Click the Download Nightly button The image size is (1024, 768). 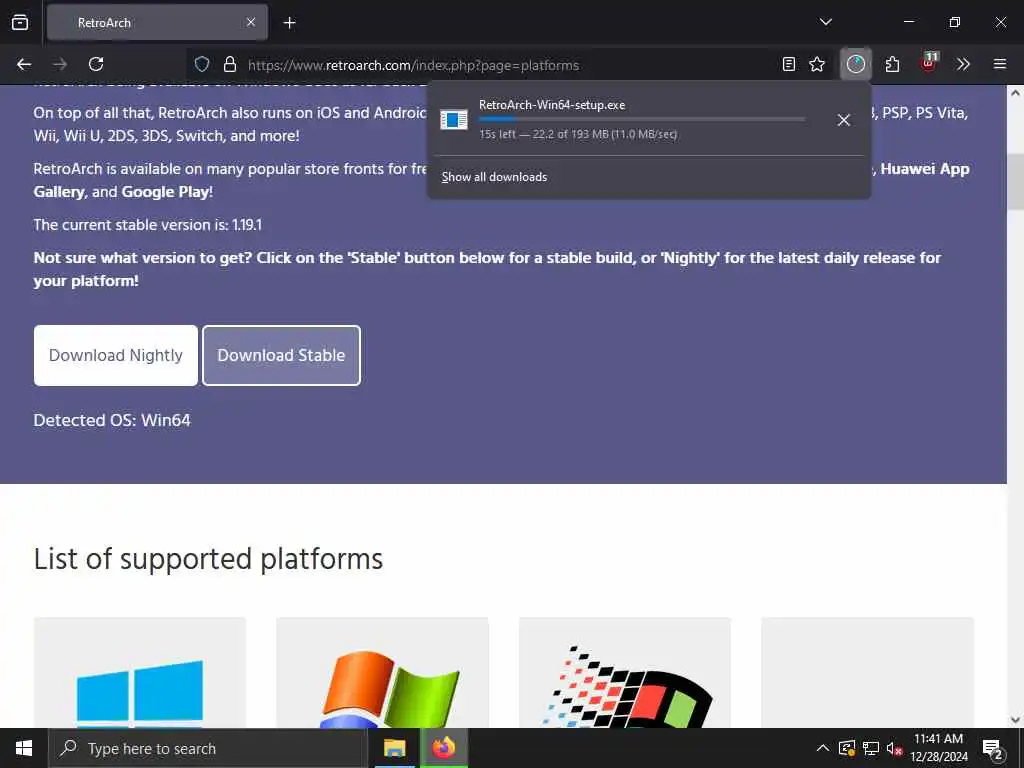coord(116,355)
